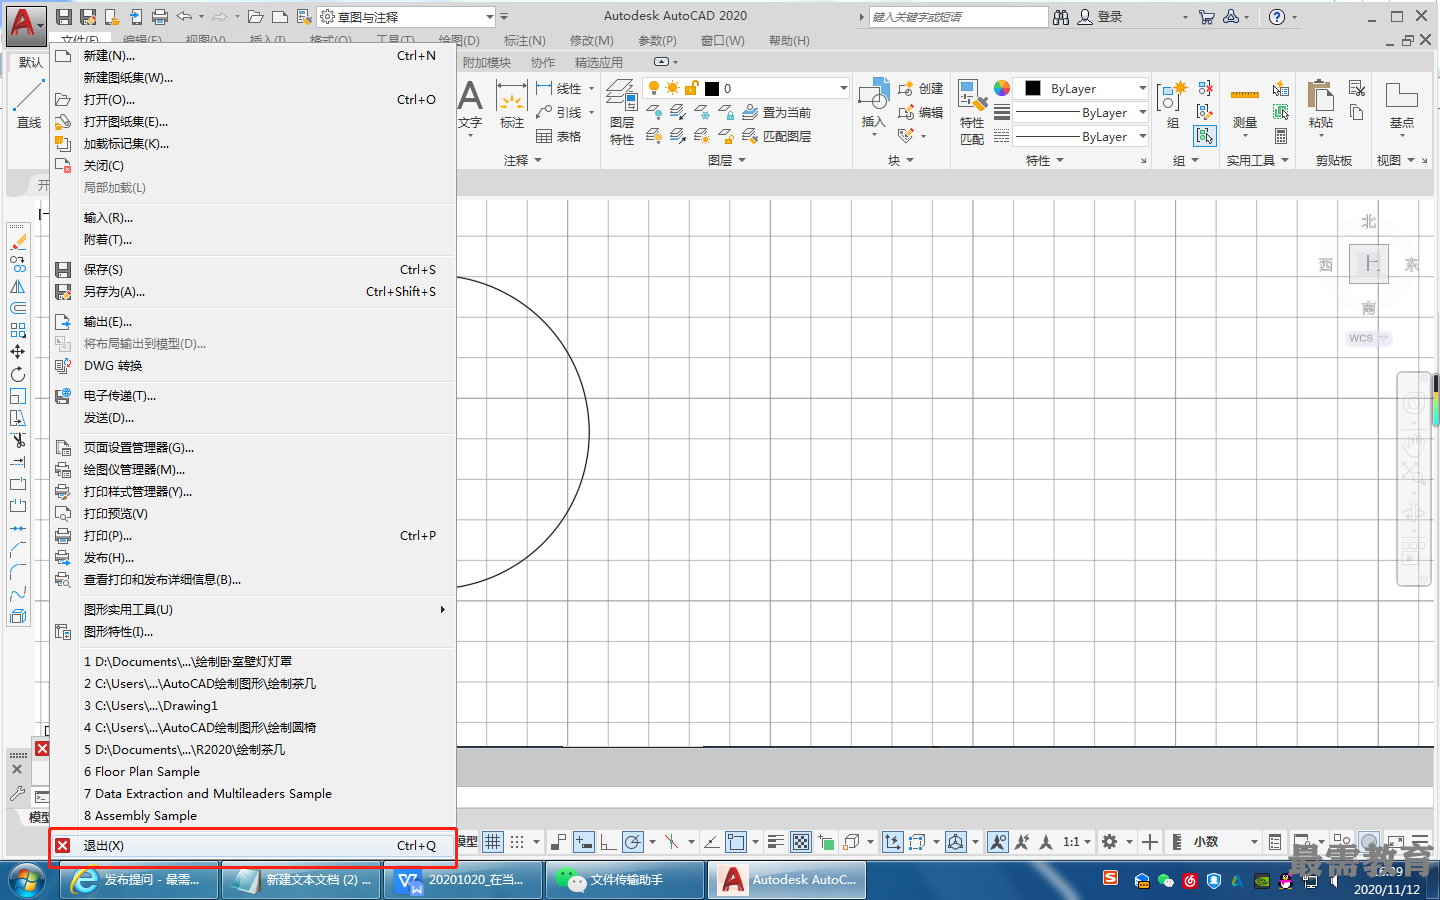This screenshot has width=1440, height=900.
Task: Open the annotation scale 1:1 dropdown
Action: coord(1077,842)
